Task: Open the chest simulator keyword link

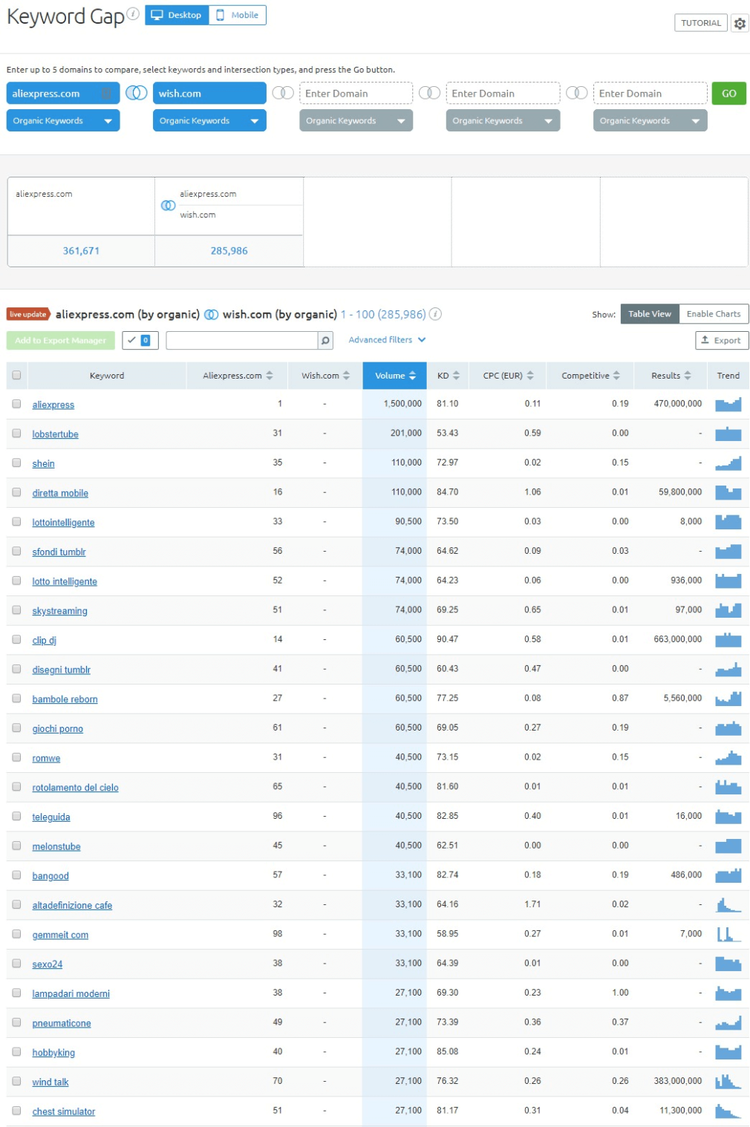Action: click(63, 1112)
